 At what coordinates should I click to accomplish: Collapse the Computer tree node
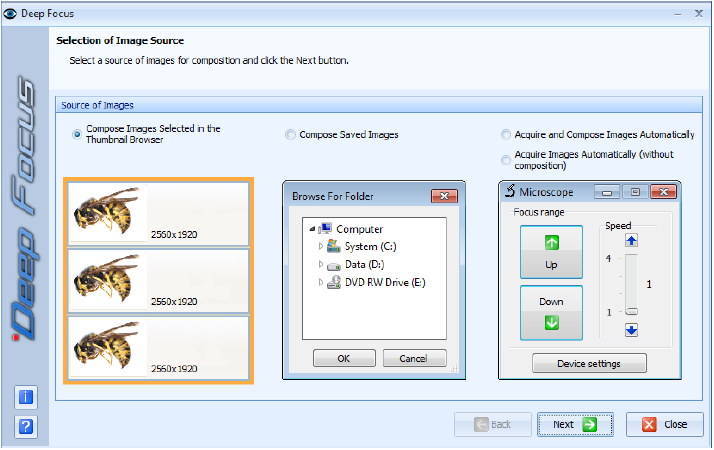pyautogui.click(x=312, y=229)
